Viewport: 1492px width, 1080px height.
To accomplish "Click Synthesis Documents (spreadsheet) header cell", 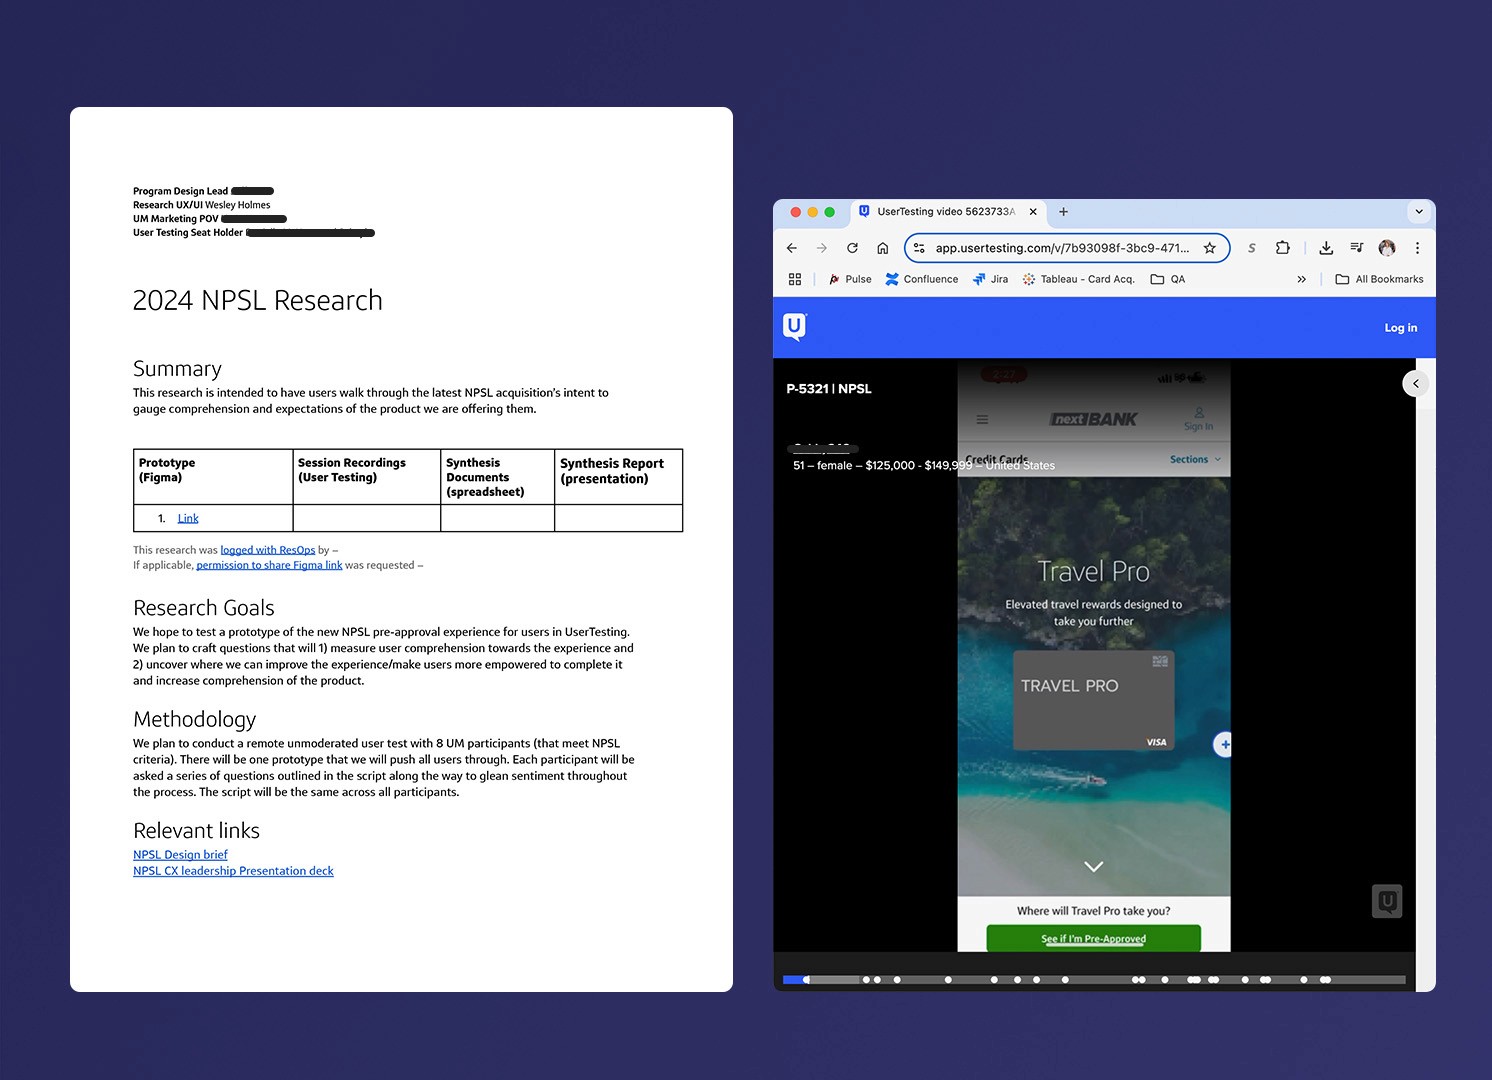I will point(497,477).
